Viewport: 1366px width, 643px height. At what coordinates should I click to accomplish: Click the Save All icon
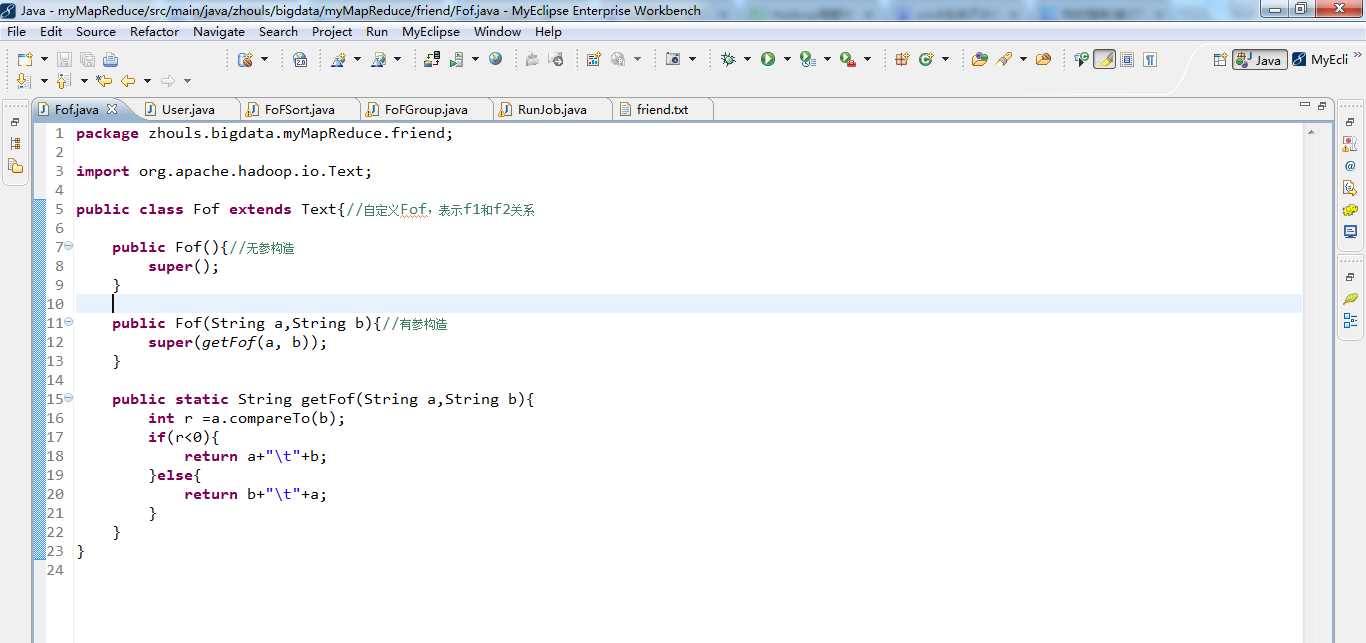(x=86, y=59)
